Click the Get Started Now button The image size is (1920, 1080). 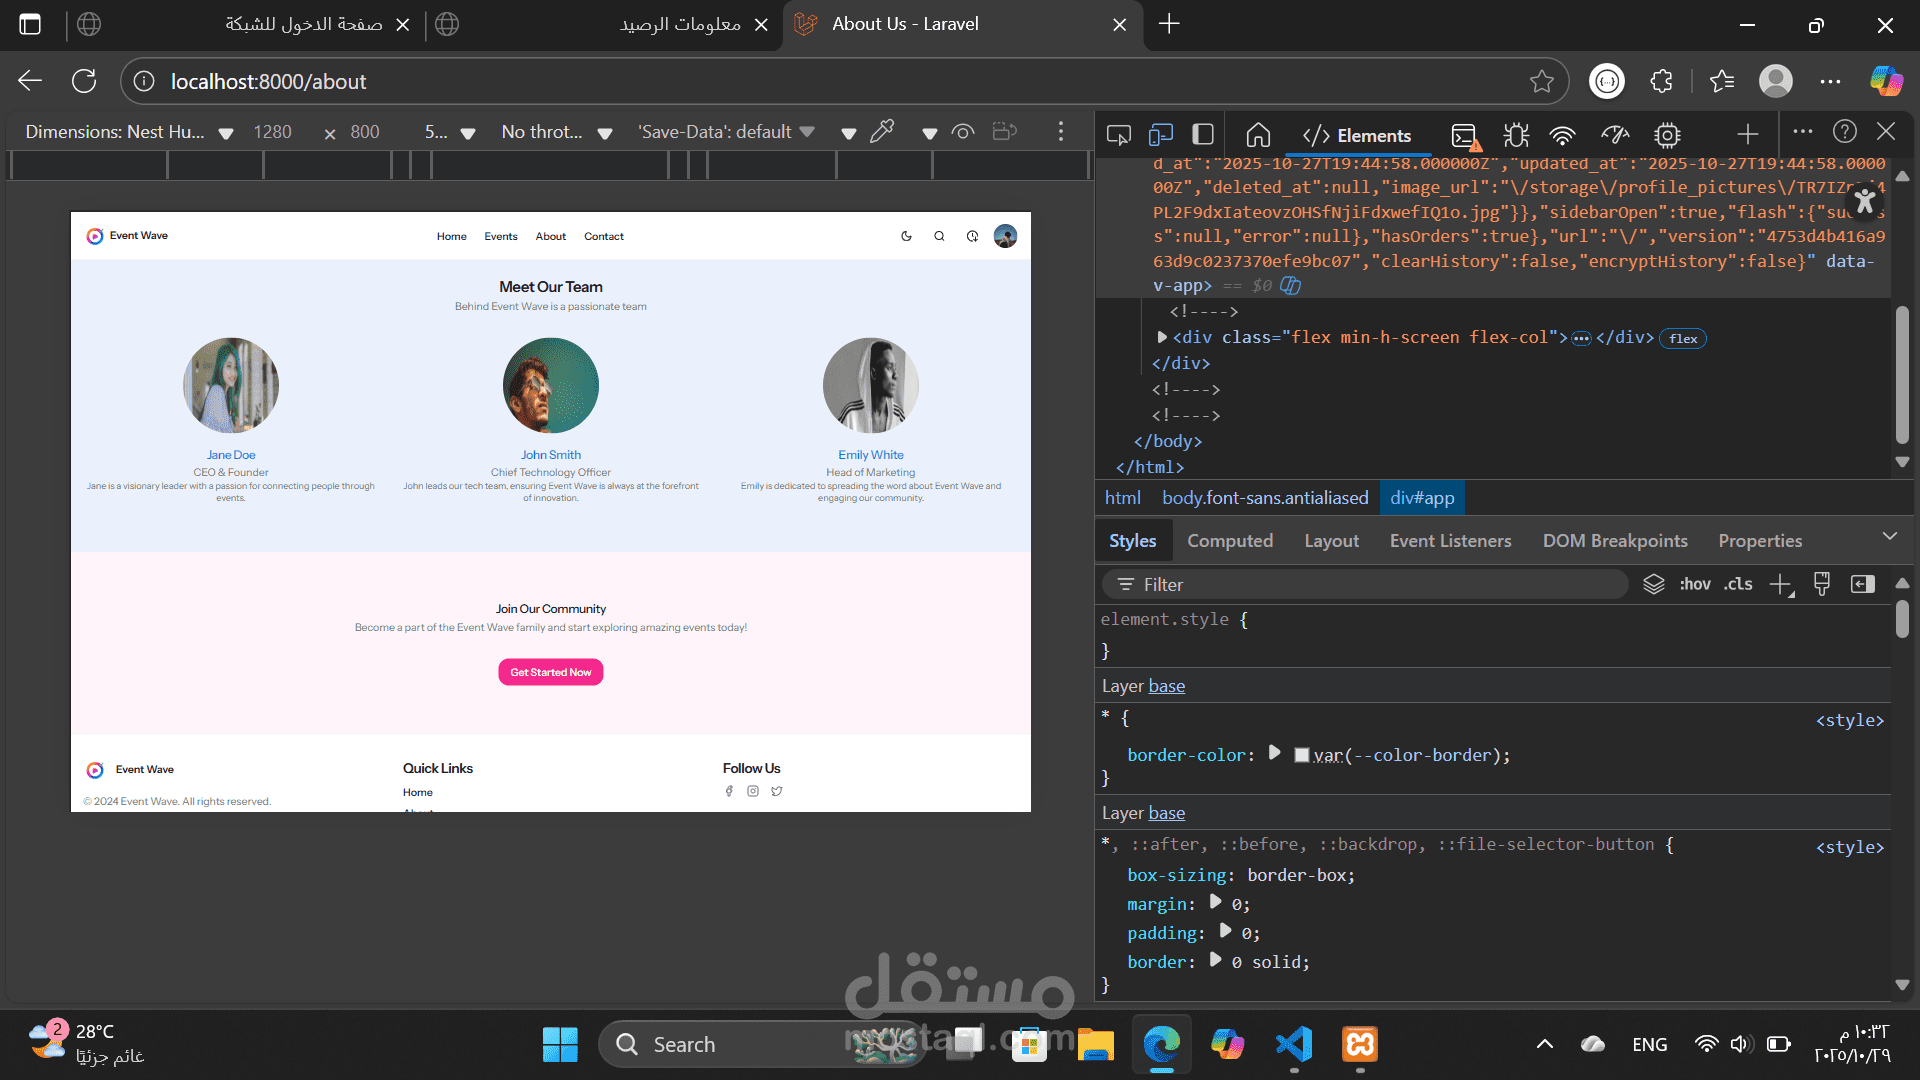pyautogui.click(x=551, y=672)
